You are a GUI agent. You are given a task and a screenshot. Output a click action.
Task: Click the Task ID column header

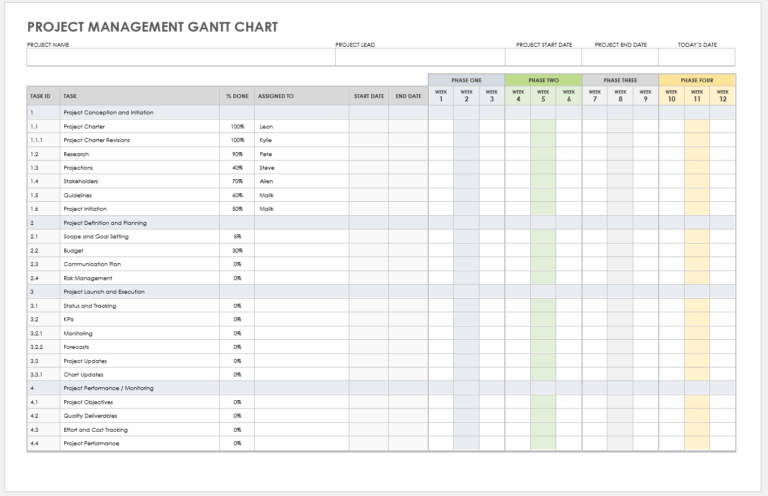click(x=43, y=96)
